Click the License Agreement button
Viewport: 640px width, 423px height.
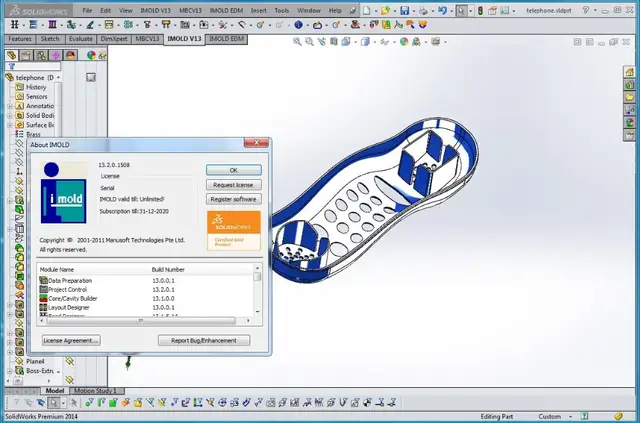71,341
